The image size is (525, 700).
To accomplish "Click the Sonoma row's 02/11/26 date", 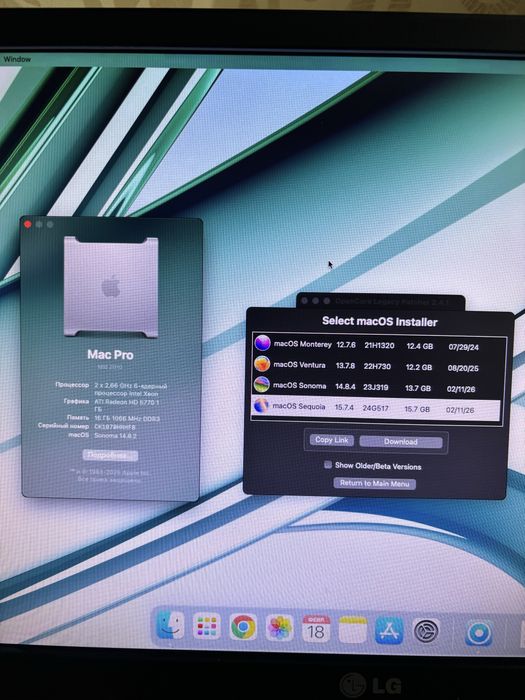I will [x=461, y=389].
